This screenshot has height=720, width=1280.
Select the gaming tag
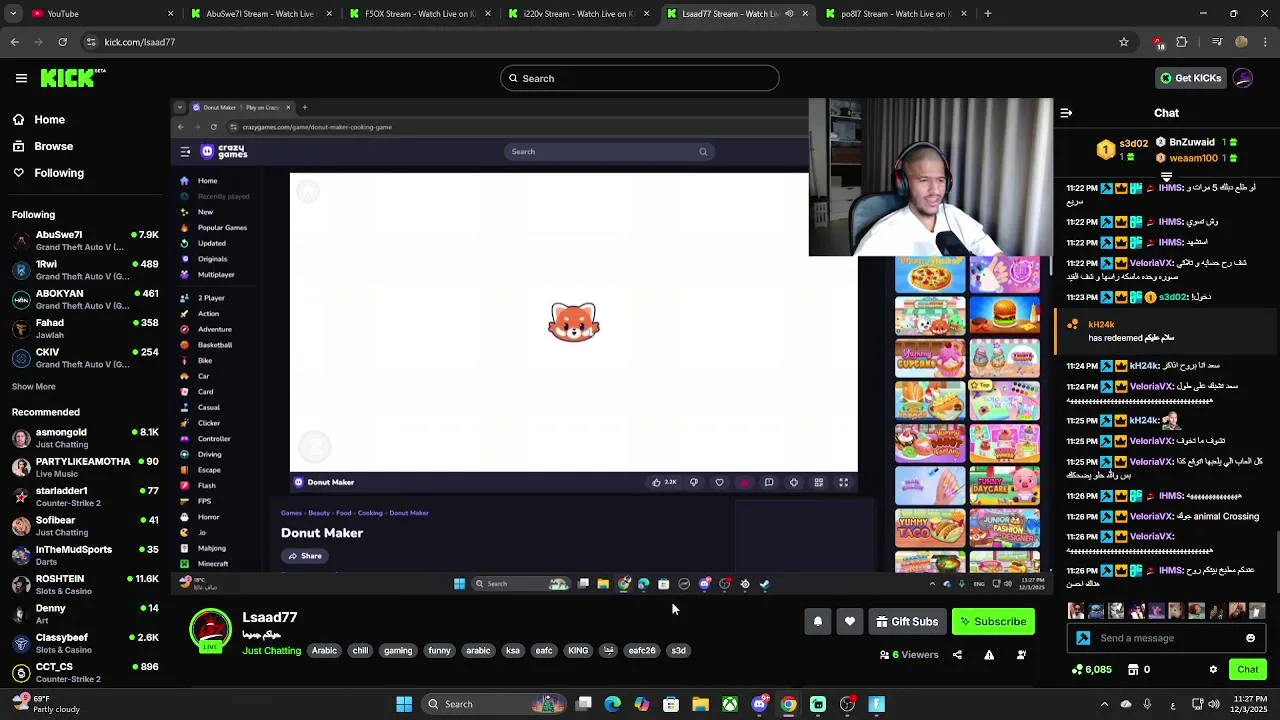pos(398,651)
